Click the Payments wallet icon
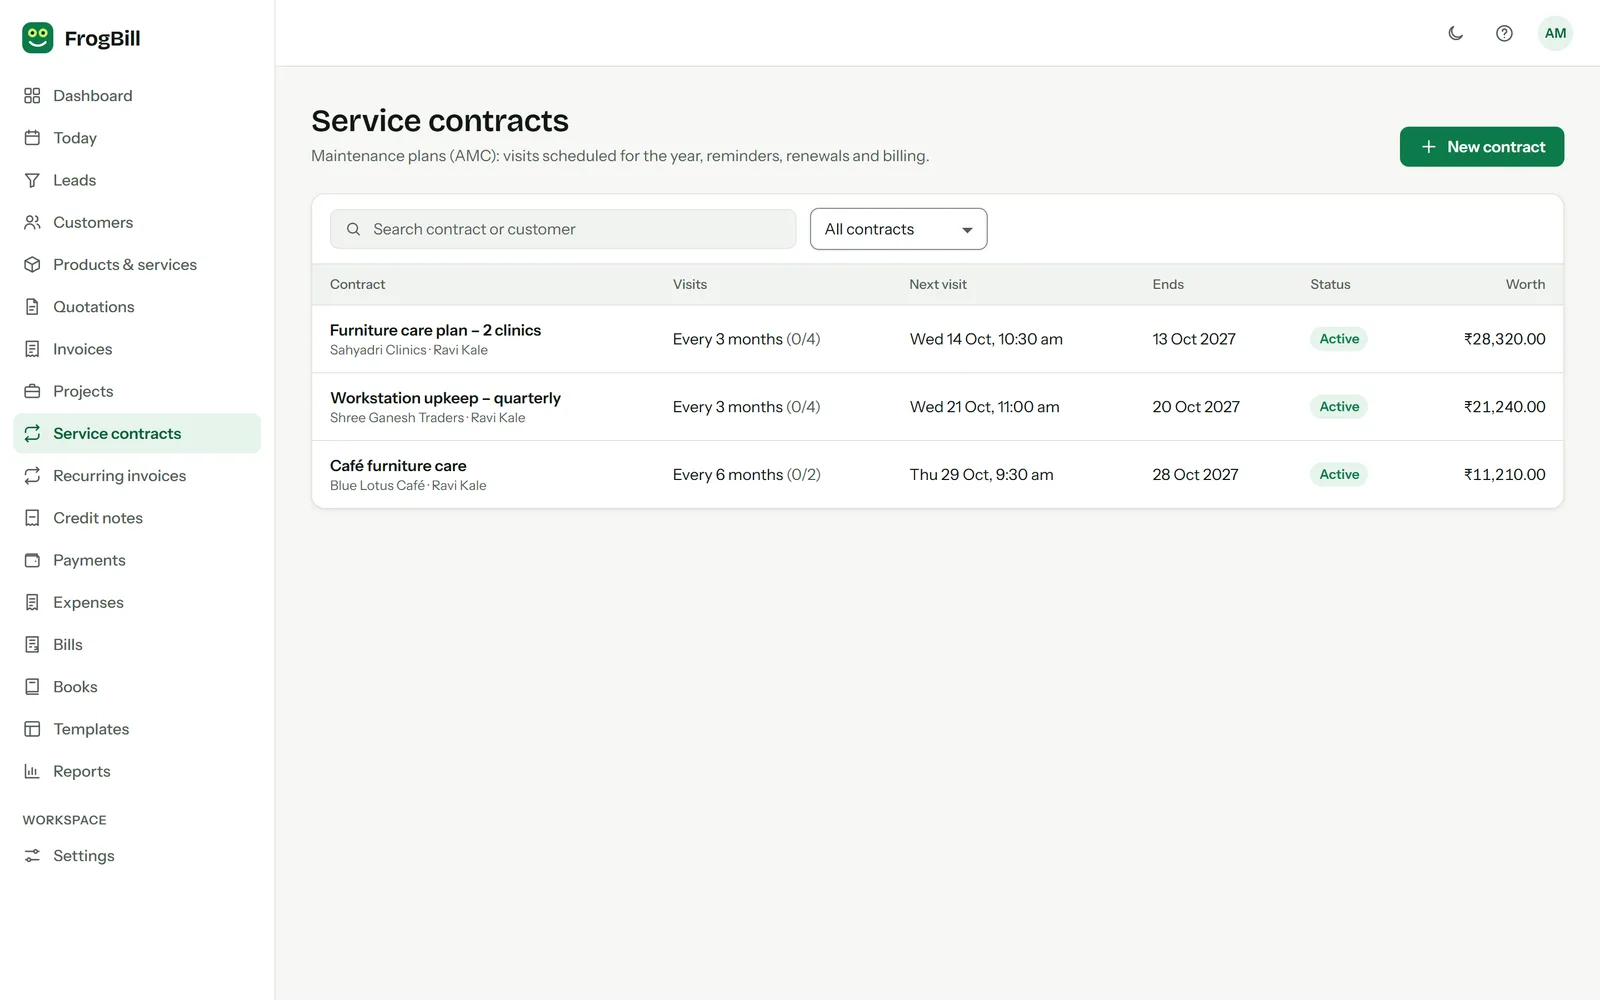Screen dimensions: 1600x1000 click(32, 560)
